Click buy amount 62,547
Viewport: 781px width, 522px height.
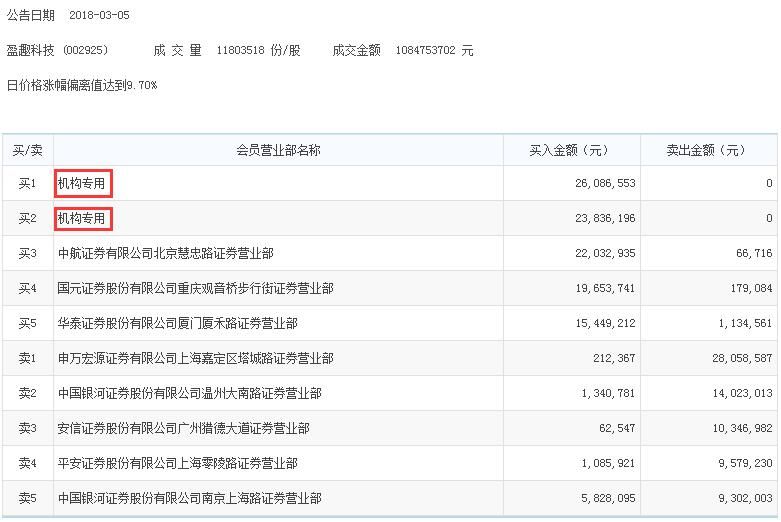(617, 428)
